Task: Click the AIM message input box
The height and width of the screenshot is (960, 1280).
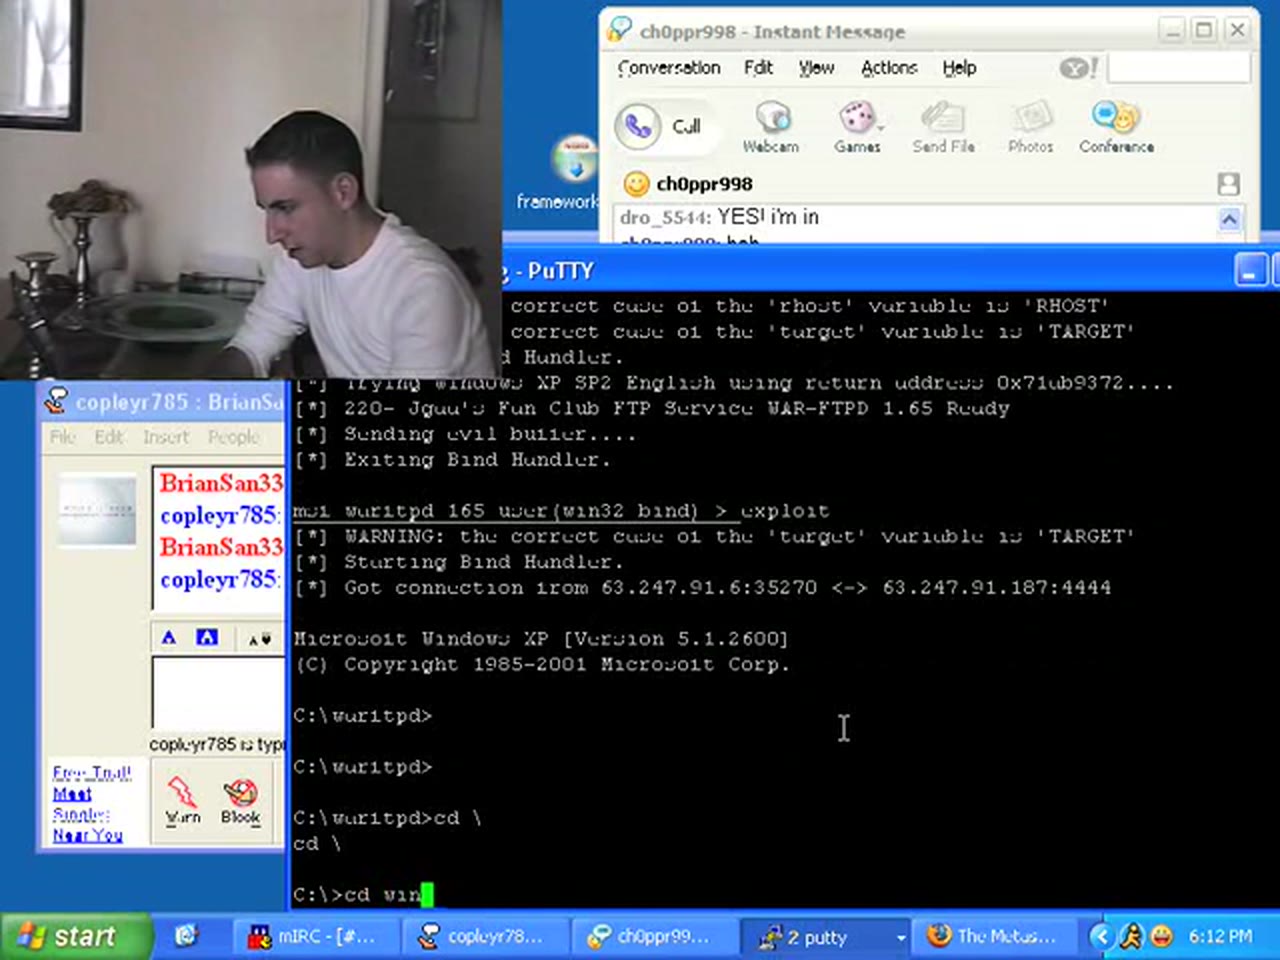Action: tap(218, 692)
